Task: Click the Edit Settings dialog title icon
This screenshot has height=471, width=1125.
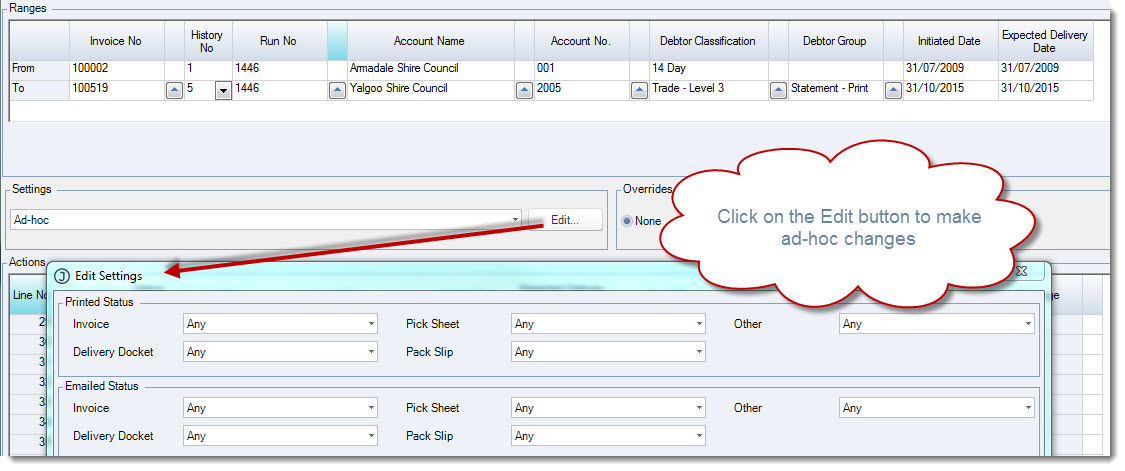Action: (62, 276)
